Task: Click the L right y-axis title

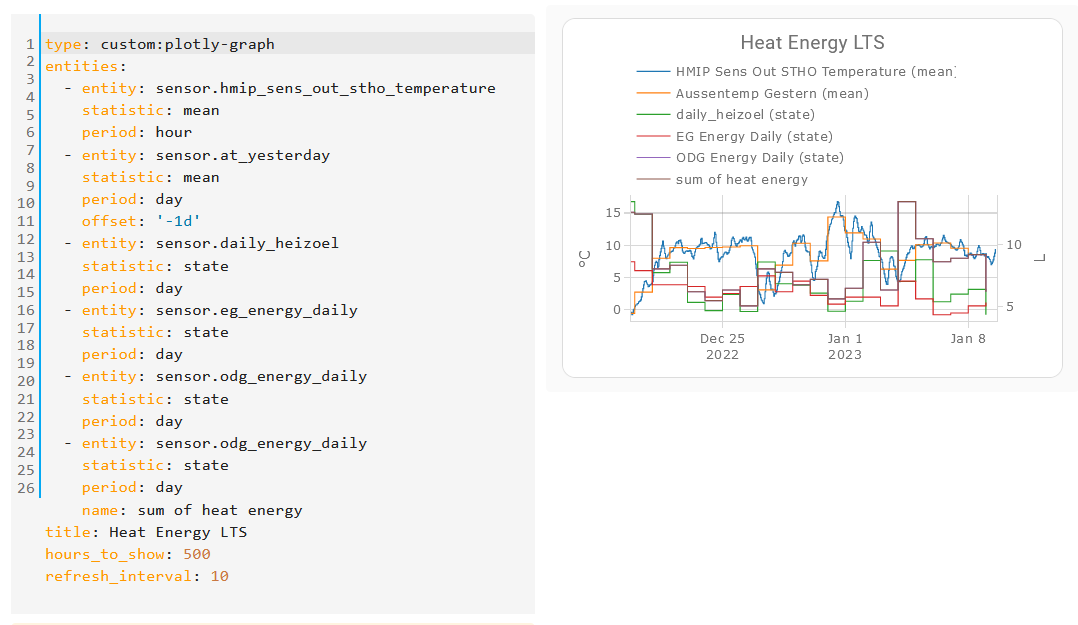Action: 1040,258
